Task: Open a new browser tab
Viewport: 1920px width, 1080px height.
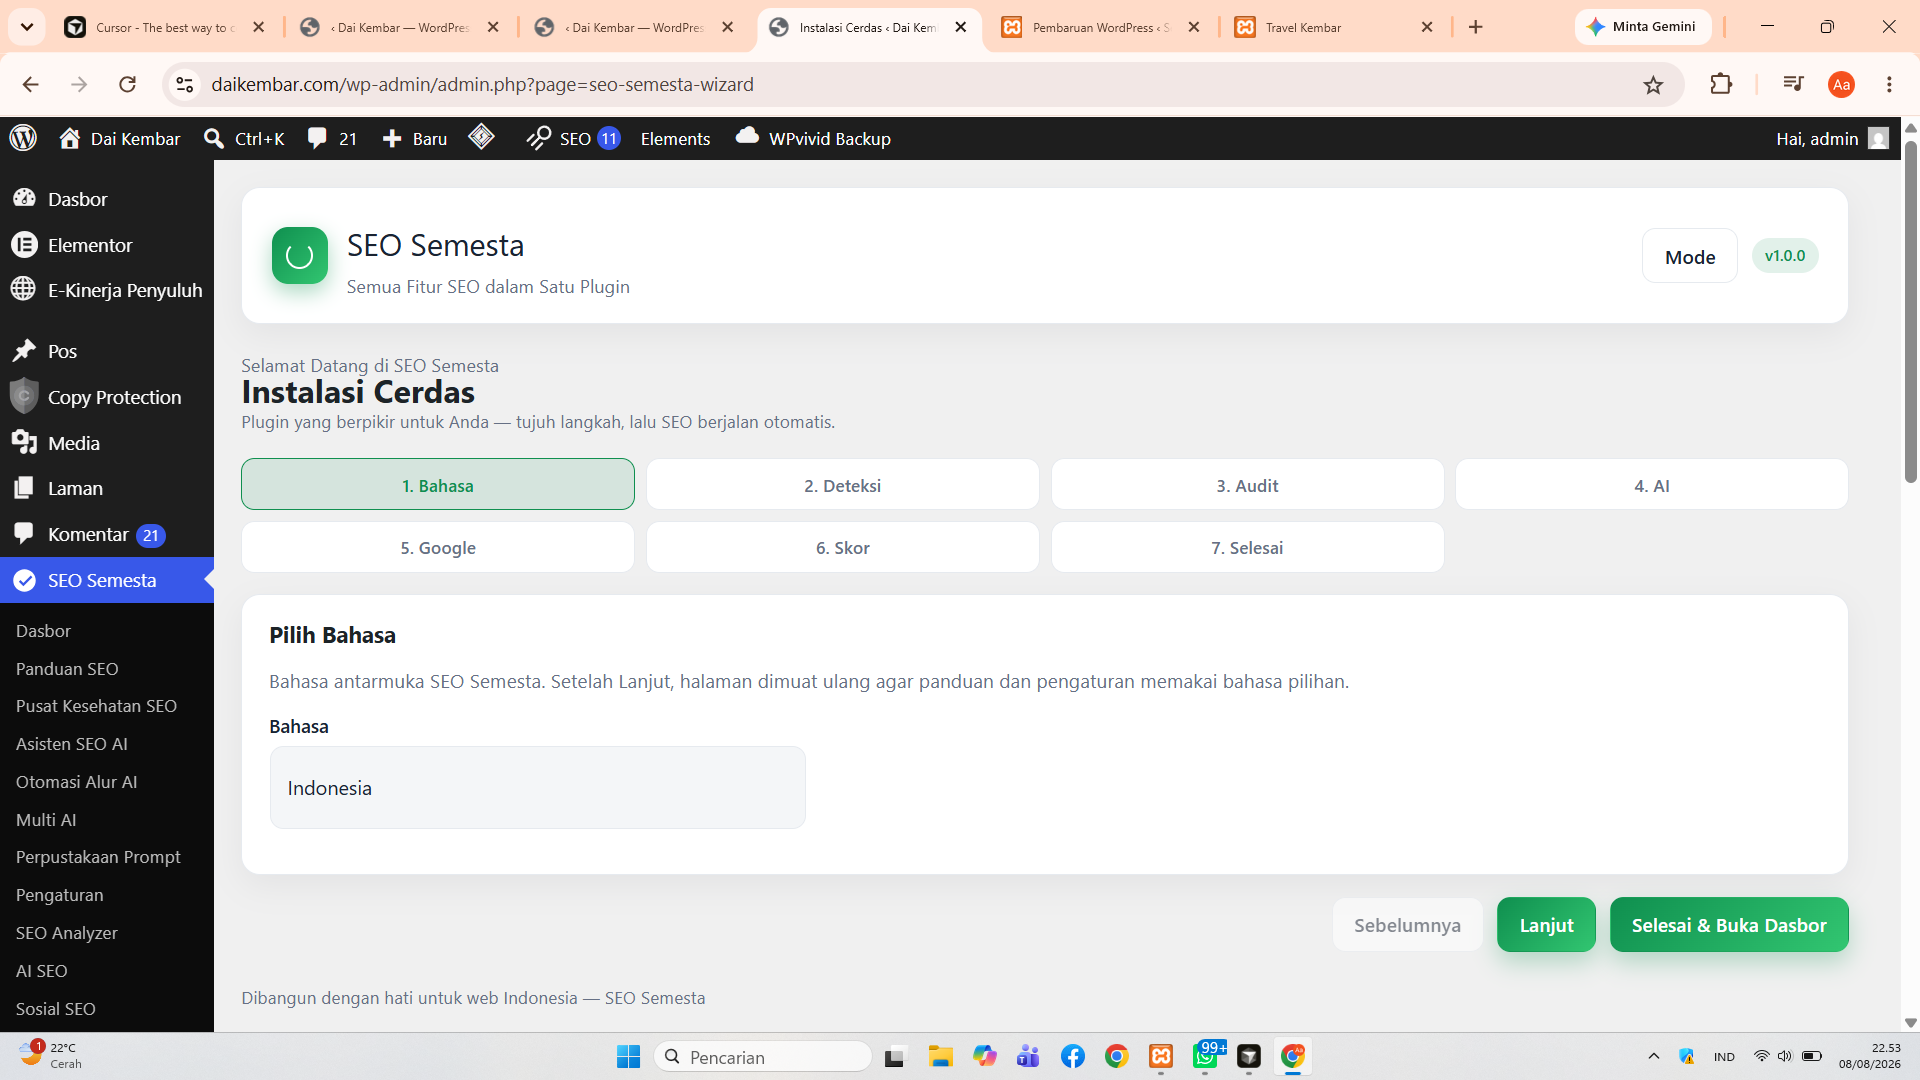Action: tap(1475, 27)
